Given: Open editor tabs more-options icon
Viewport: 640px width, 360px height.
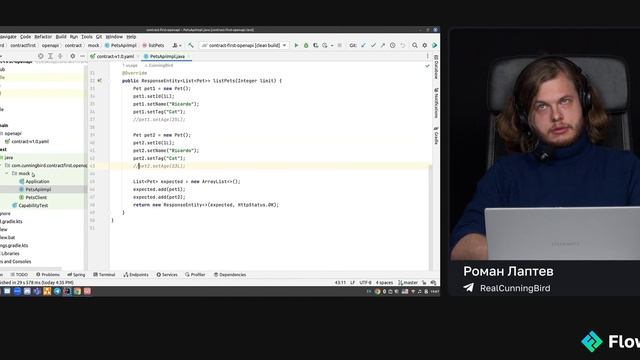Looking at the screenshot, I should coord(427,56).
